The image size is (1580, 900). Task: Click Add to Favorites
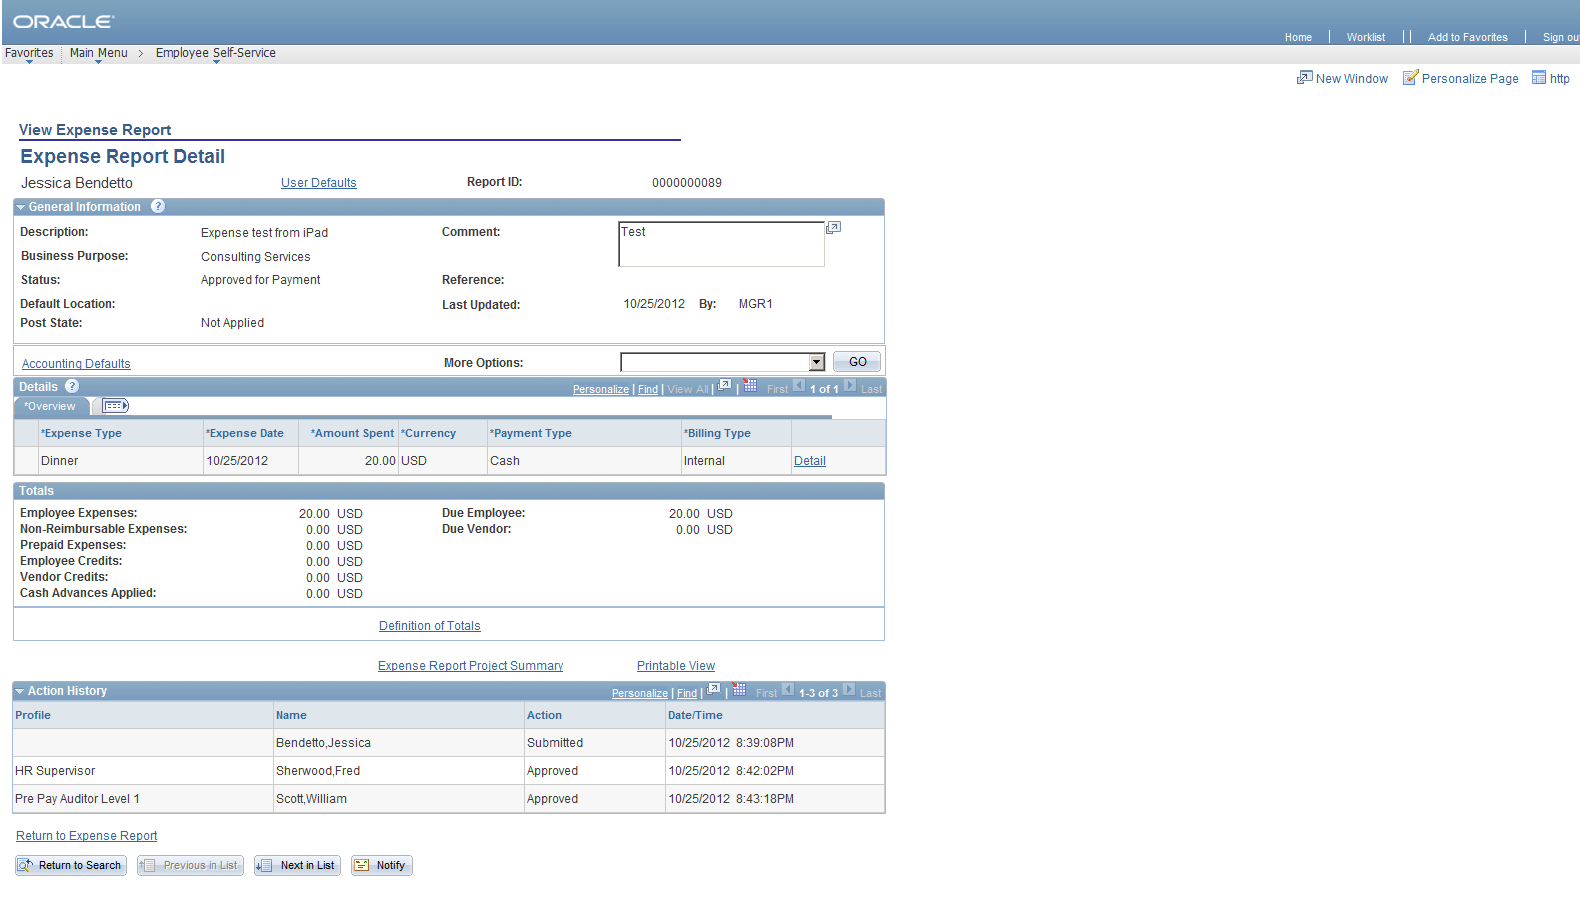1467,37
